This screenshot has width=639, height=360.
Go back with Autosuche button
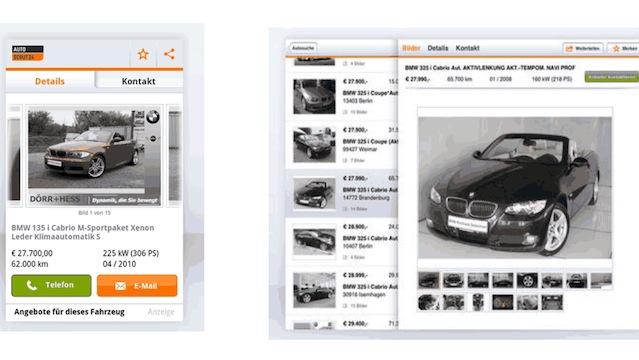coord(303,48)
